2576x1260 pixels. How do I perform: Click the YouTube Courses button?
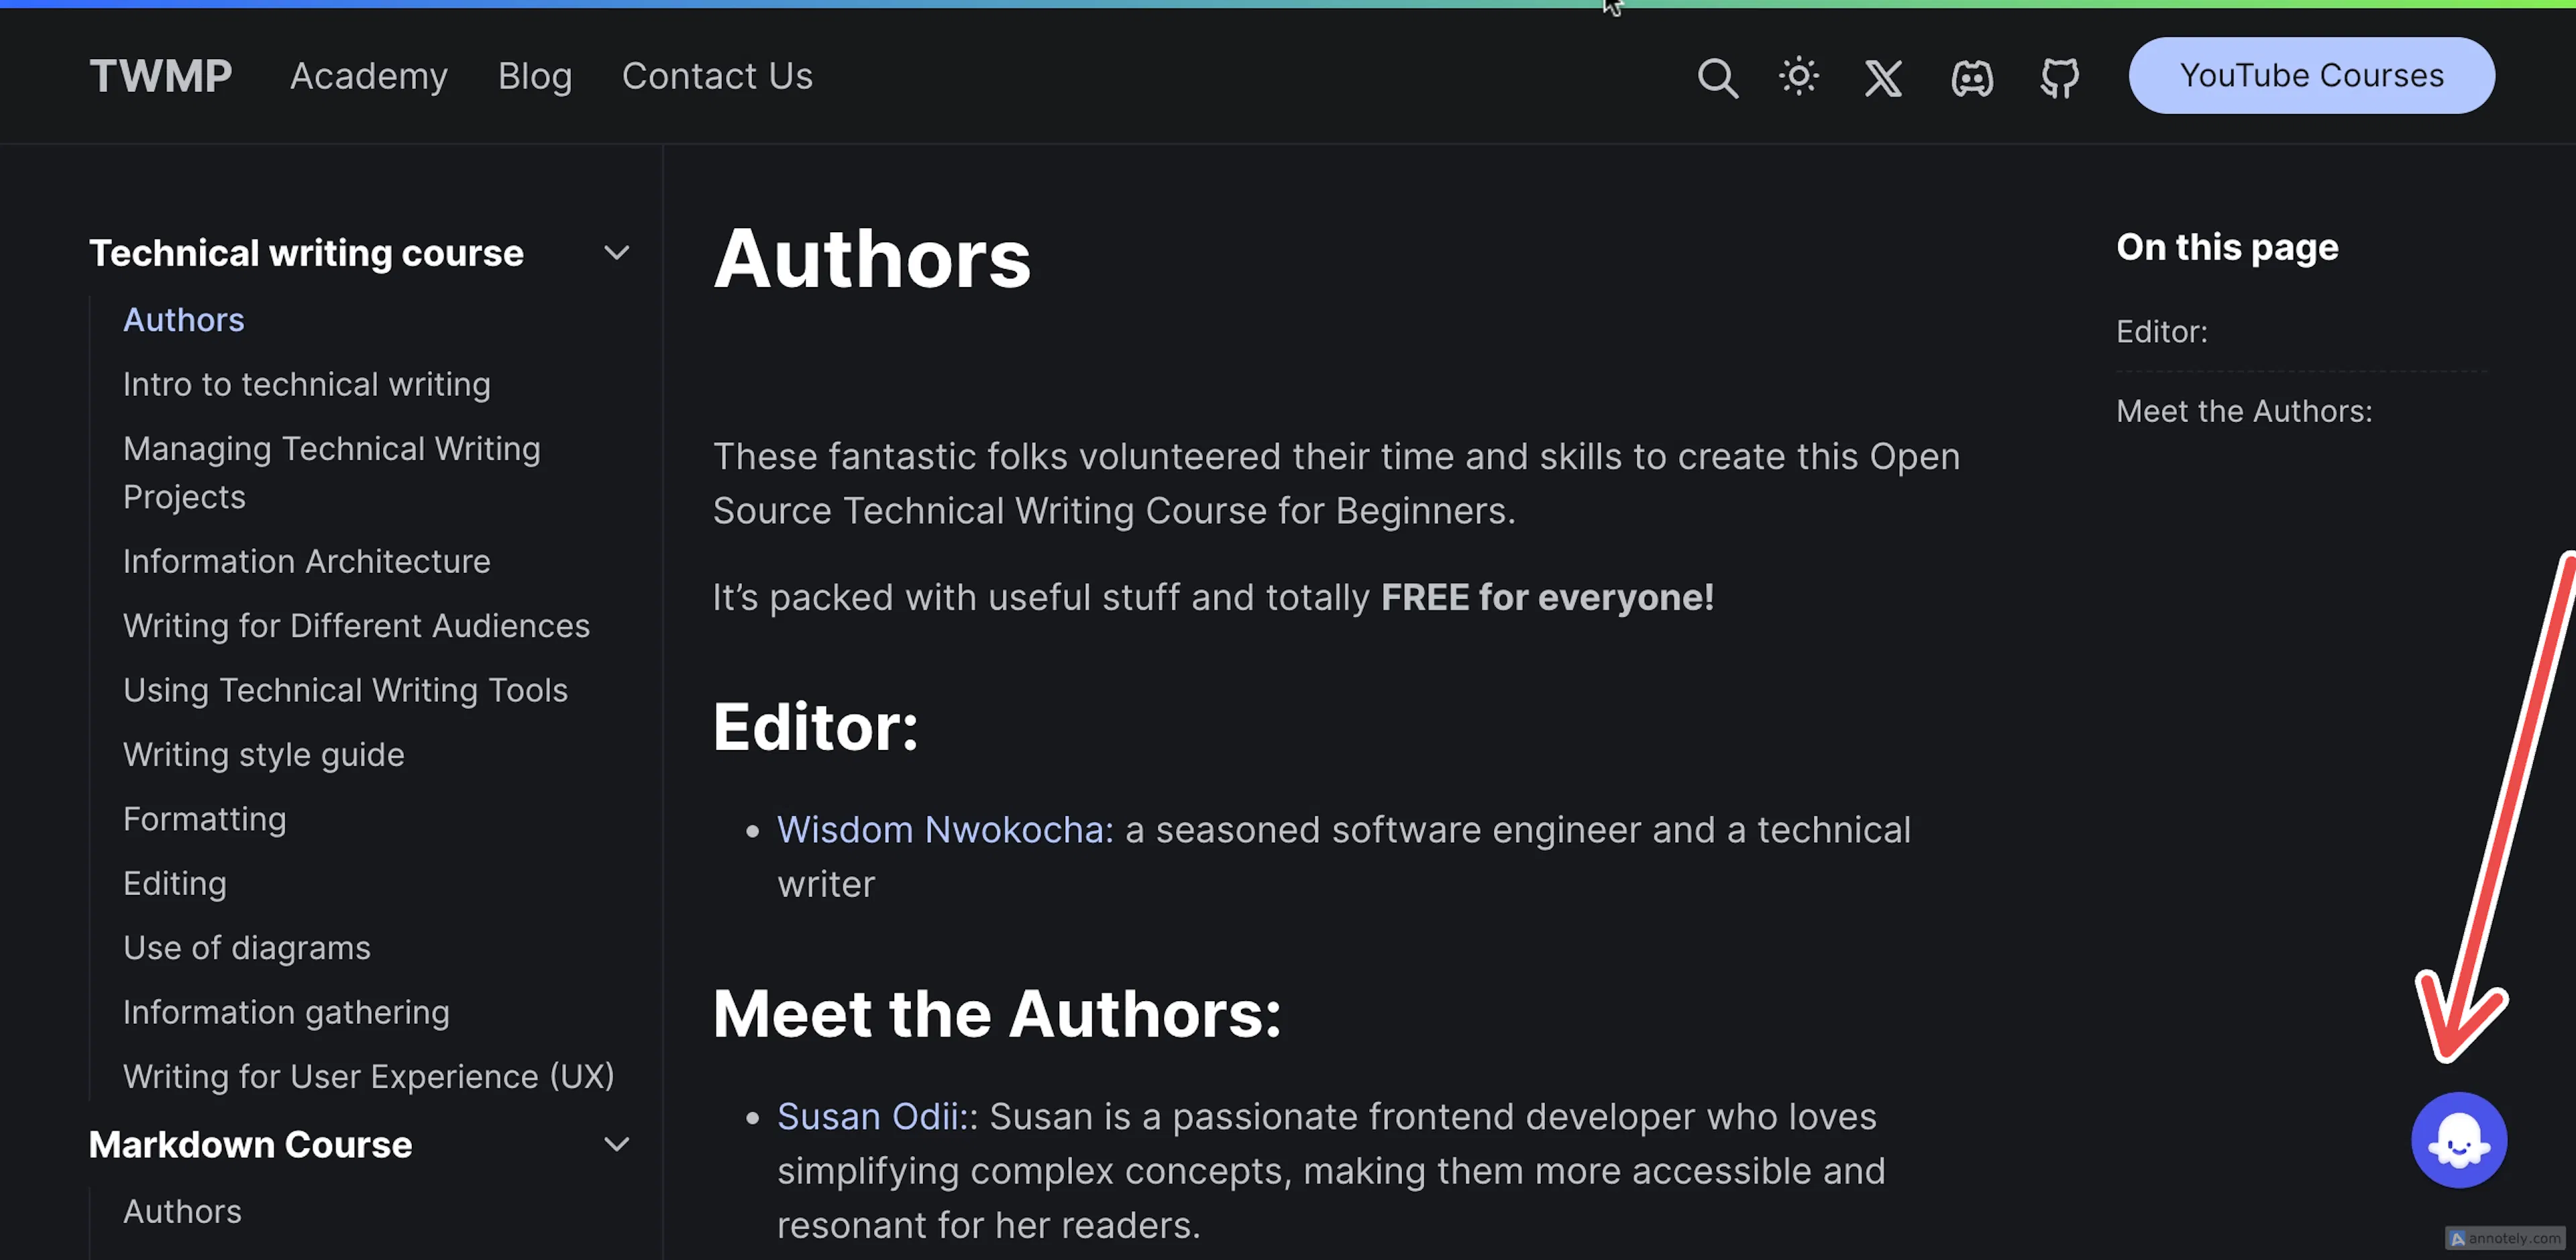pos(2310,74)
